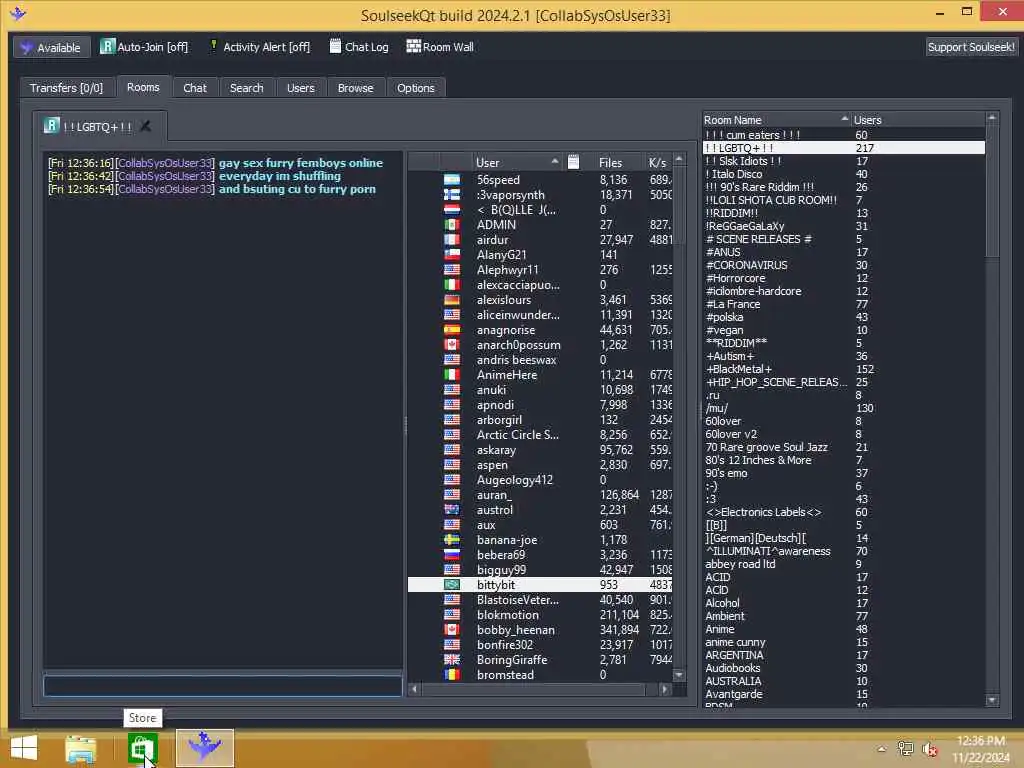
Task: Click flag icon next to bromstead
Action: click(x=452, y=675)
